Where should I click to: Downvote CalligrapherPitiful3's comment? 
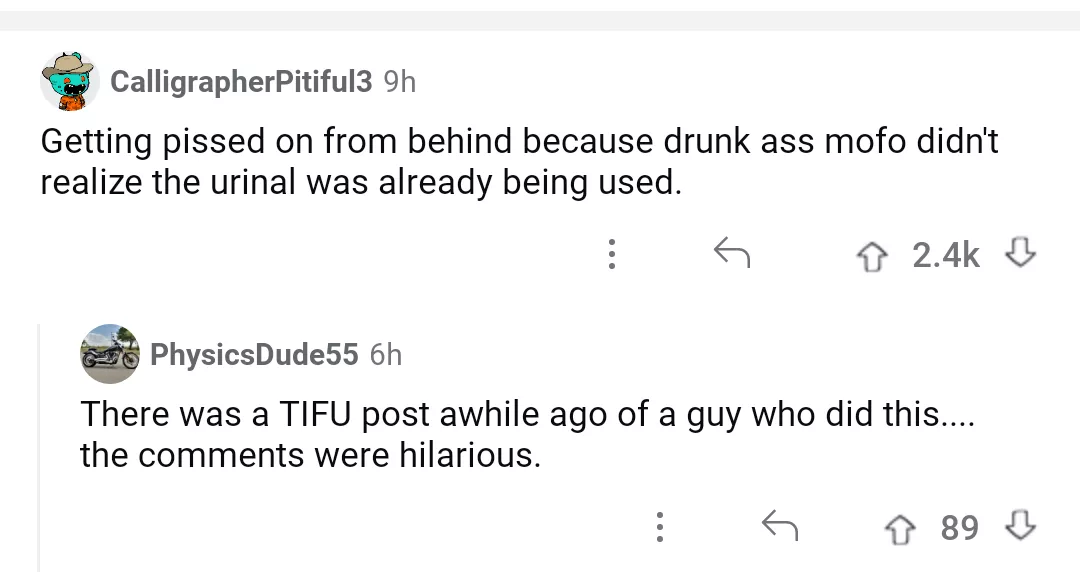coord(1022,256)
